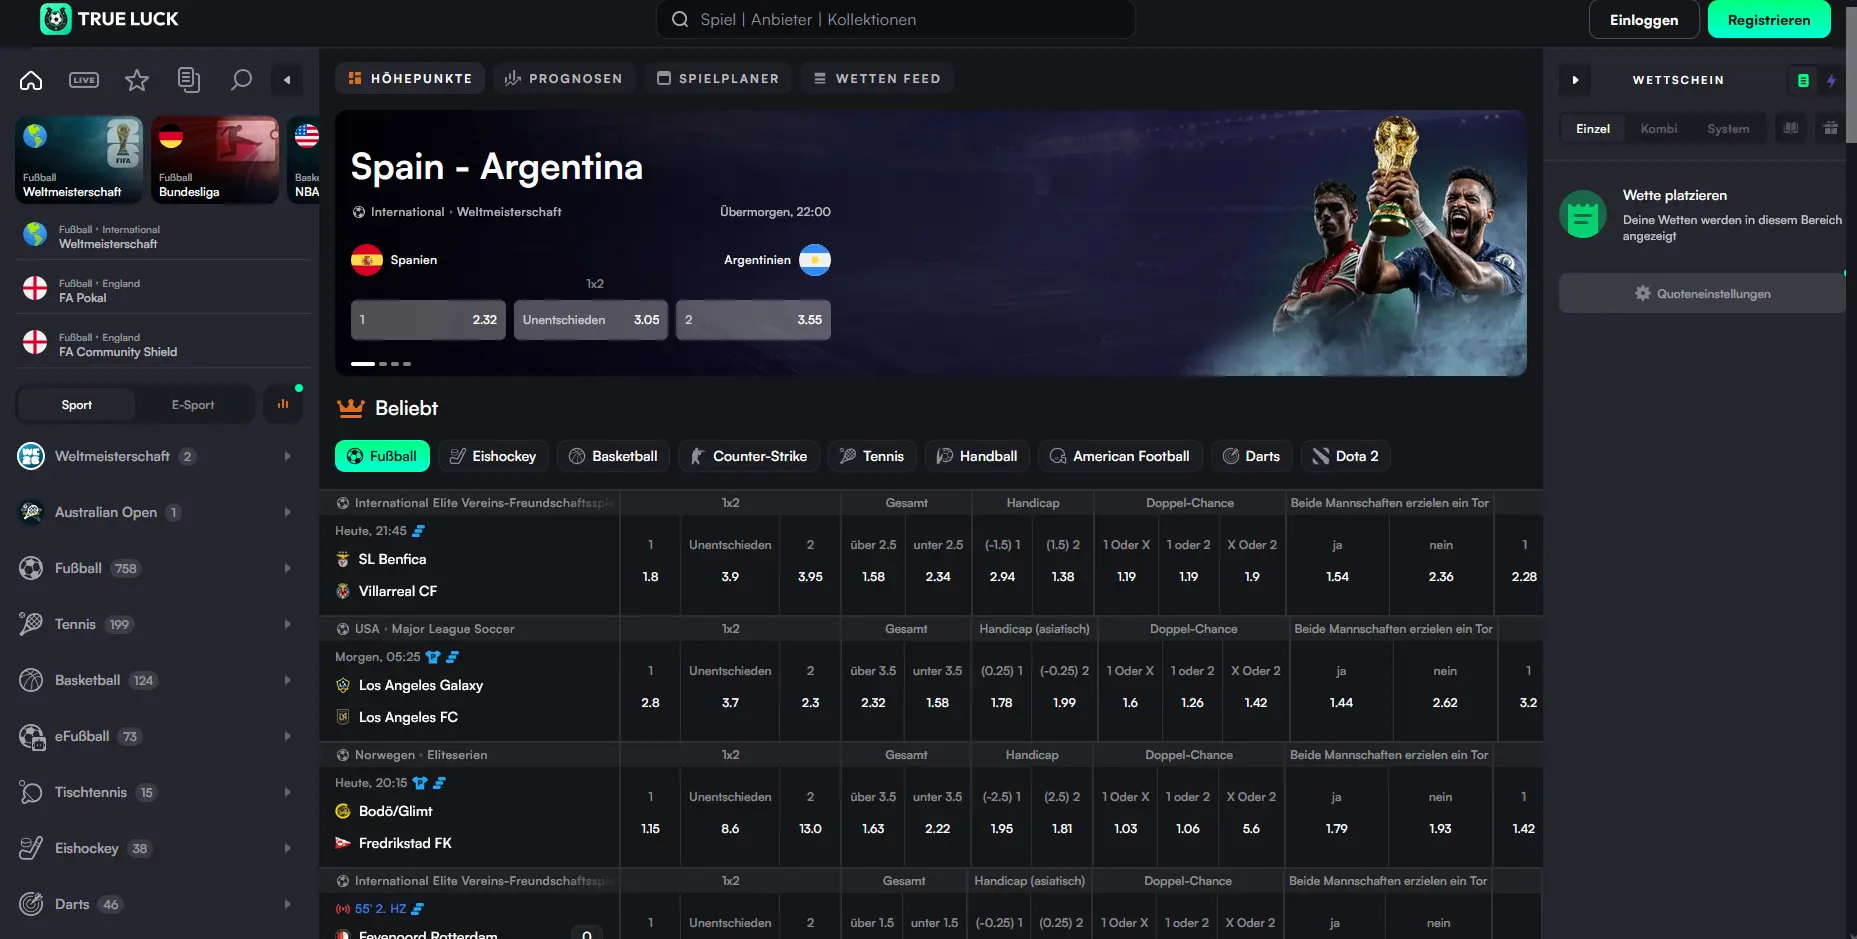Select American Football filter chip
Viewport: 1857px width, 939px height.
pyautogui.click(x=1120, y=456)
